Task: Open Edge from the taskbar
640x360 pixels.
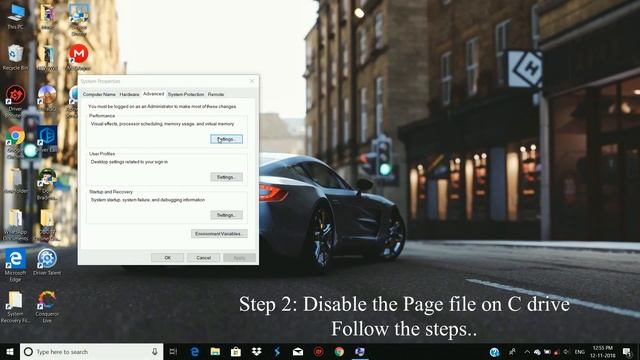Action: 195,351
